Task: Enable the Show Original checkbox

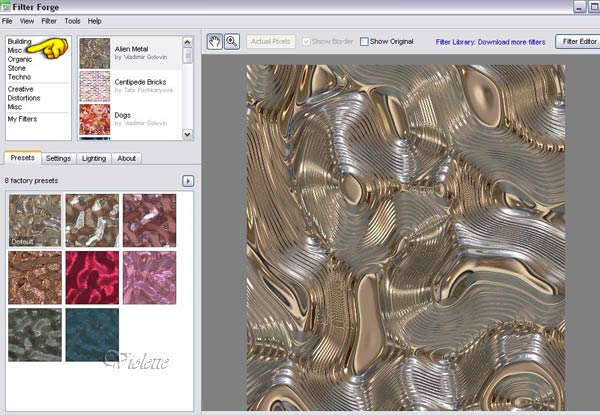Action: (x=365, y=42)
